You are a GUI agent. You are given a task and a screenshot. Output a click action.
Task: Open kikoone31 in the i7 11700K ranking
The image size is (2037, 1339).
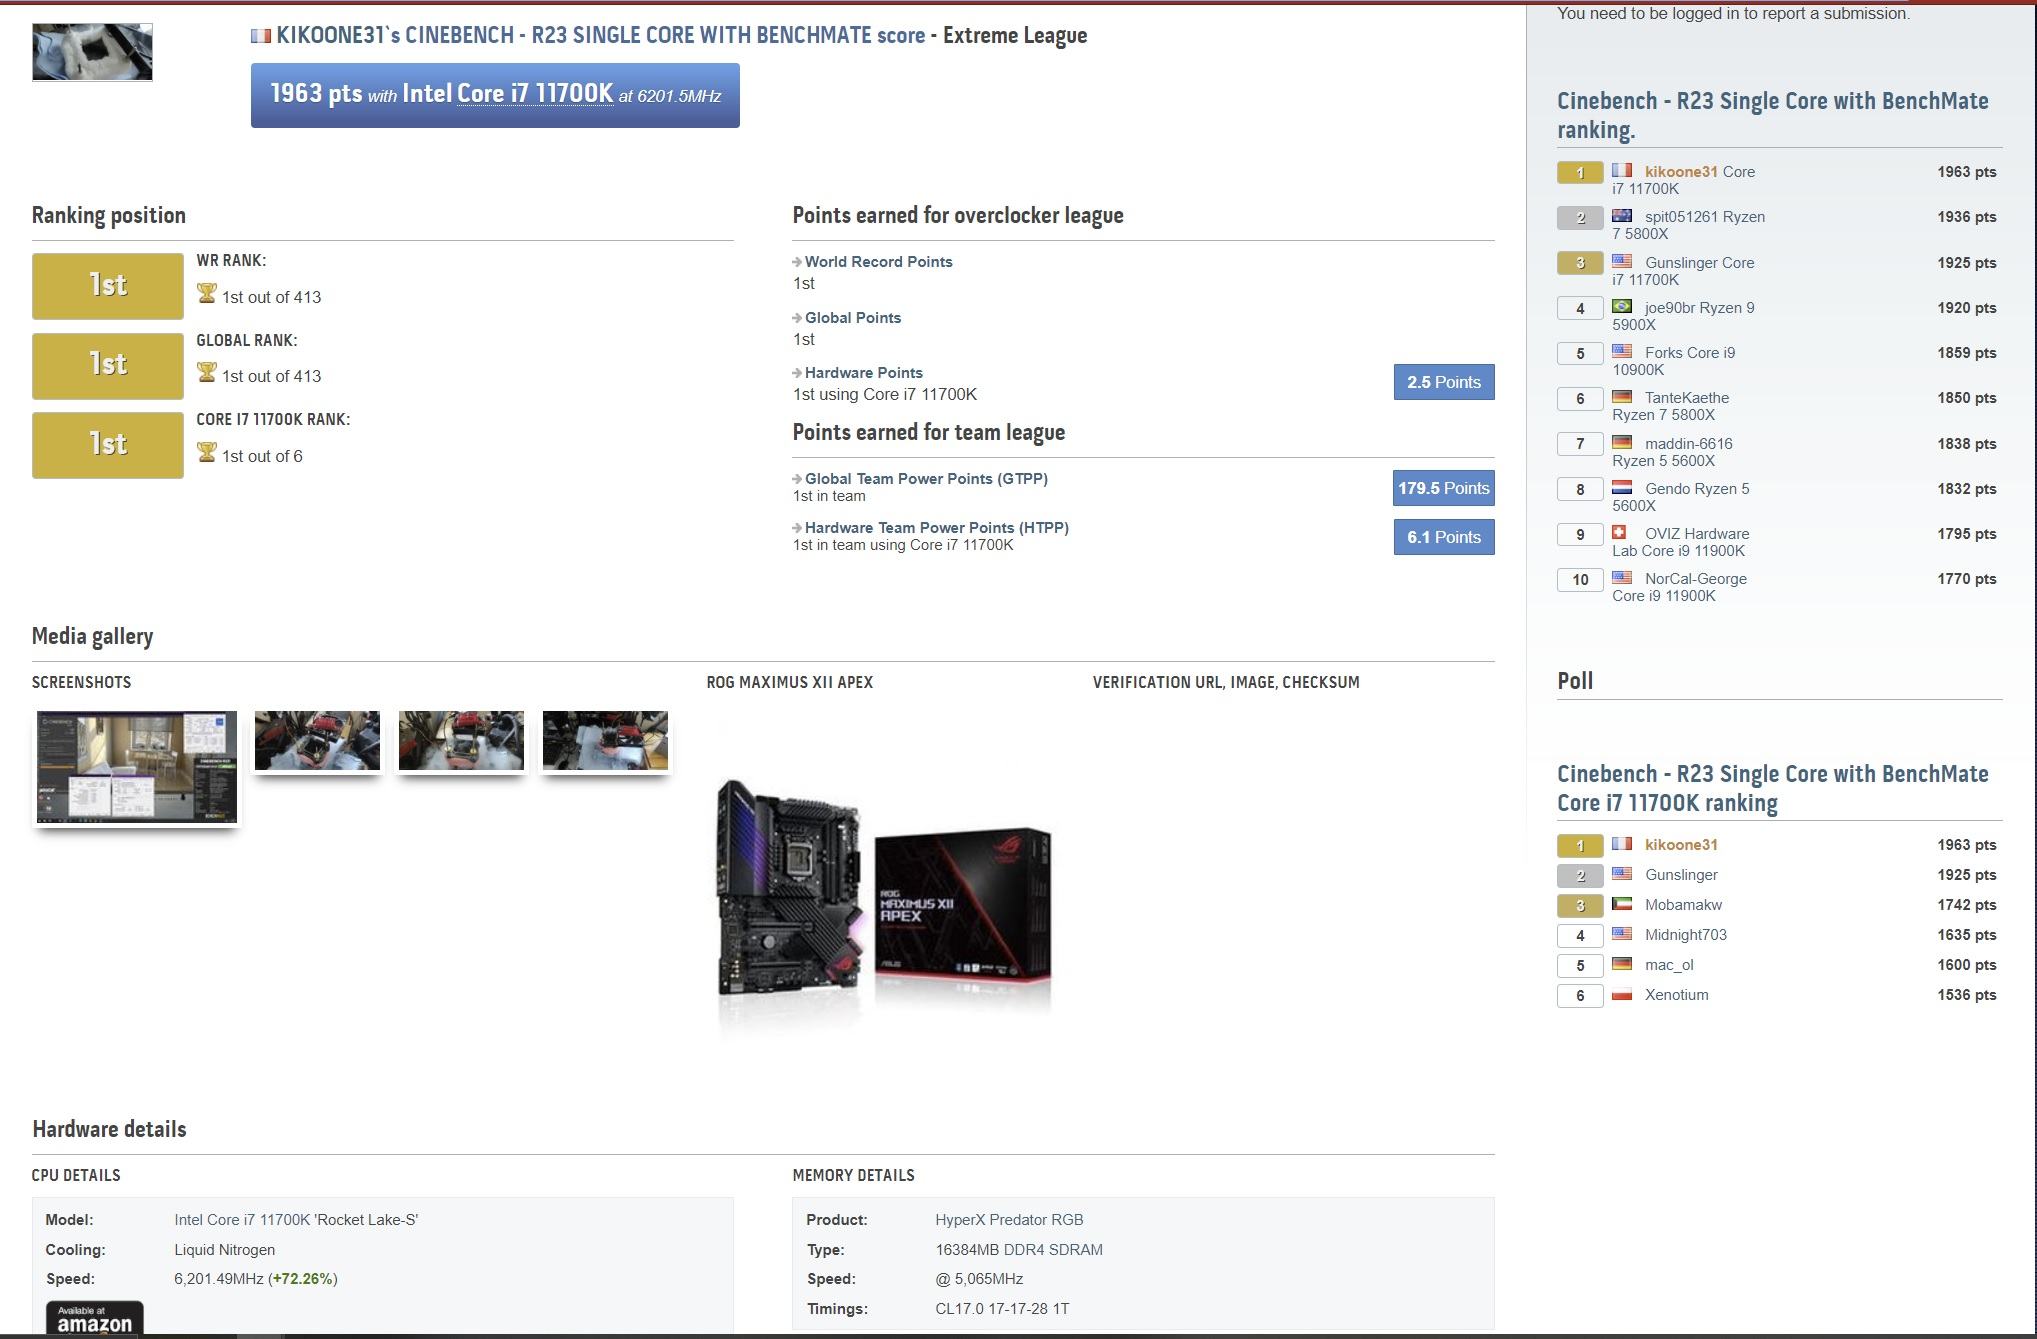click(x=1681, y=845)
